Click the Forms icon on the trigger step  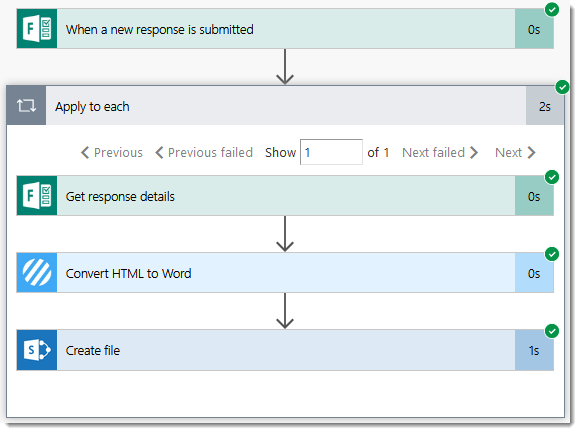coord(37,29)
